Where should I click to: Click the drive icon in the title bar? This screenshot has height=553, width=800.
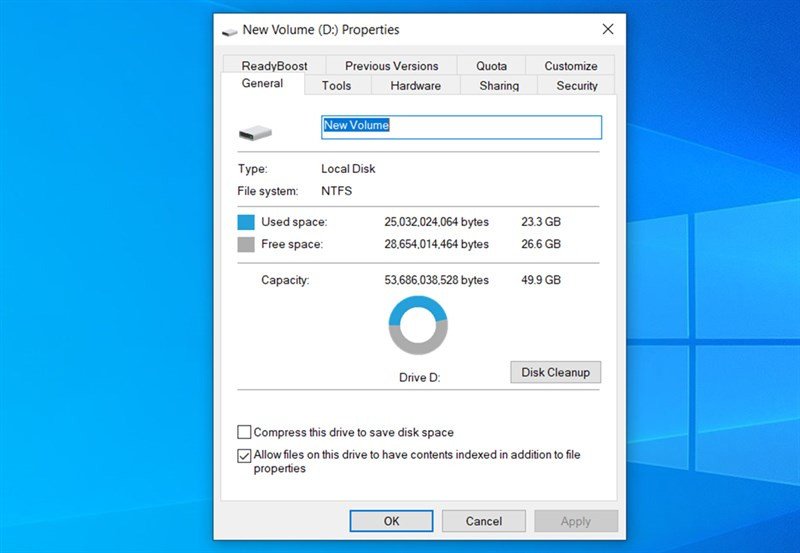(x=230, y=31)
